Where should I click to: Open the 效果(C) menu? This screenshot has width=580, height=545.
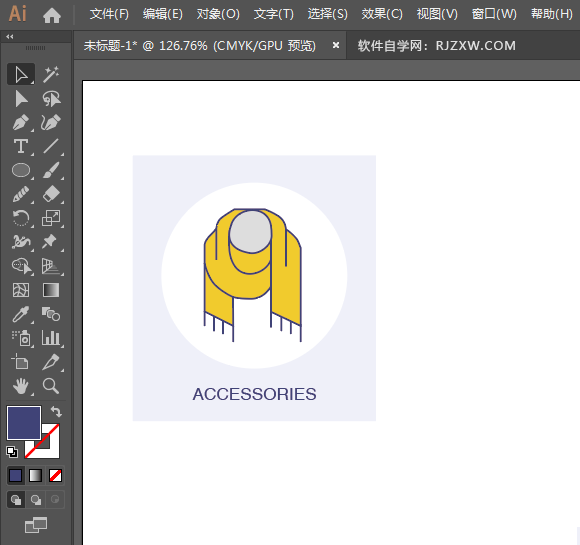point(382,14)
